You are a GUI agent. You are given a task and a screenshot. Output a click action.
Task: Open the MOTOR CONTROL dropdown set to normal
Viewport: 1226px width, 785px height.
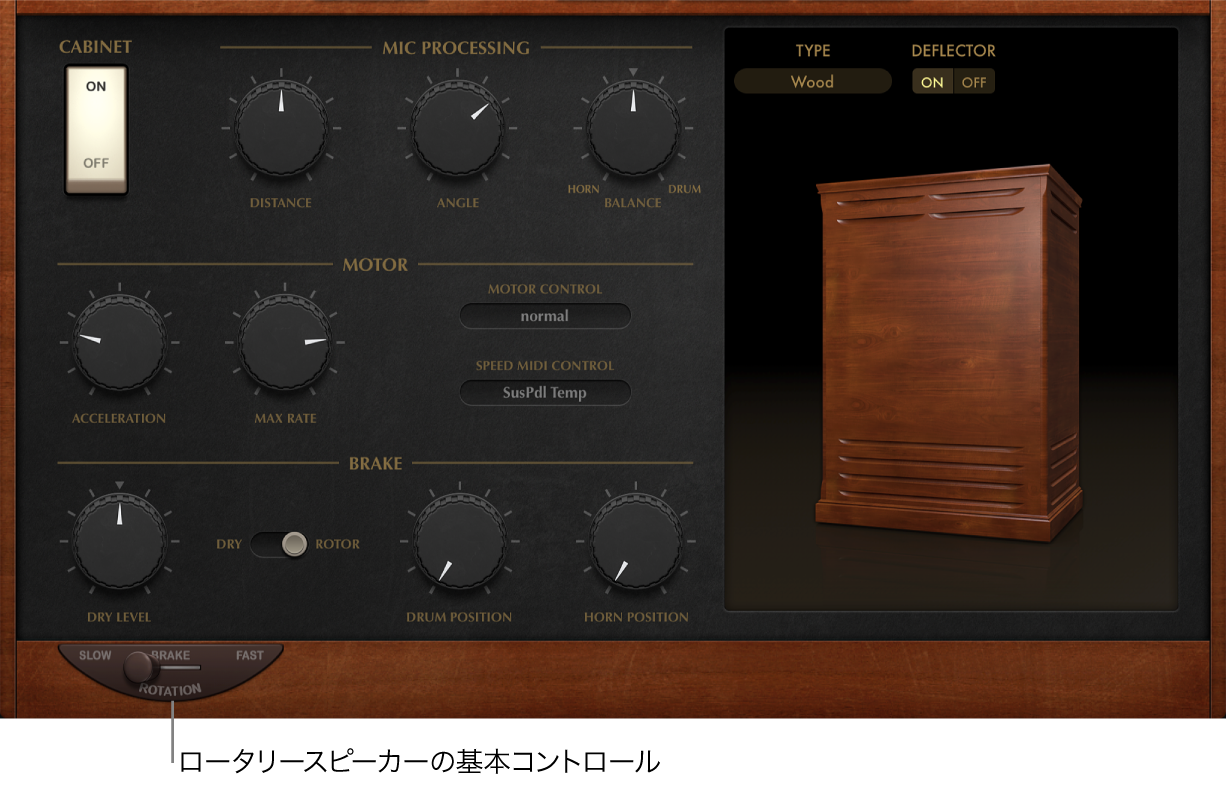(x=545, y=315)
